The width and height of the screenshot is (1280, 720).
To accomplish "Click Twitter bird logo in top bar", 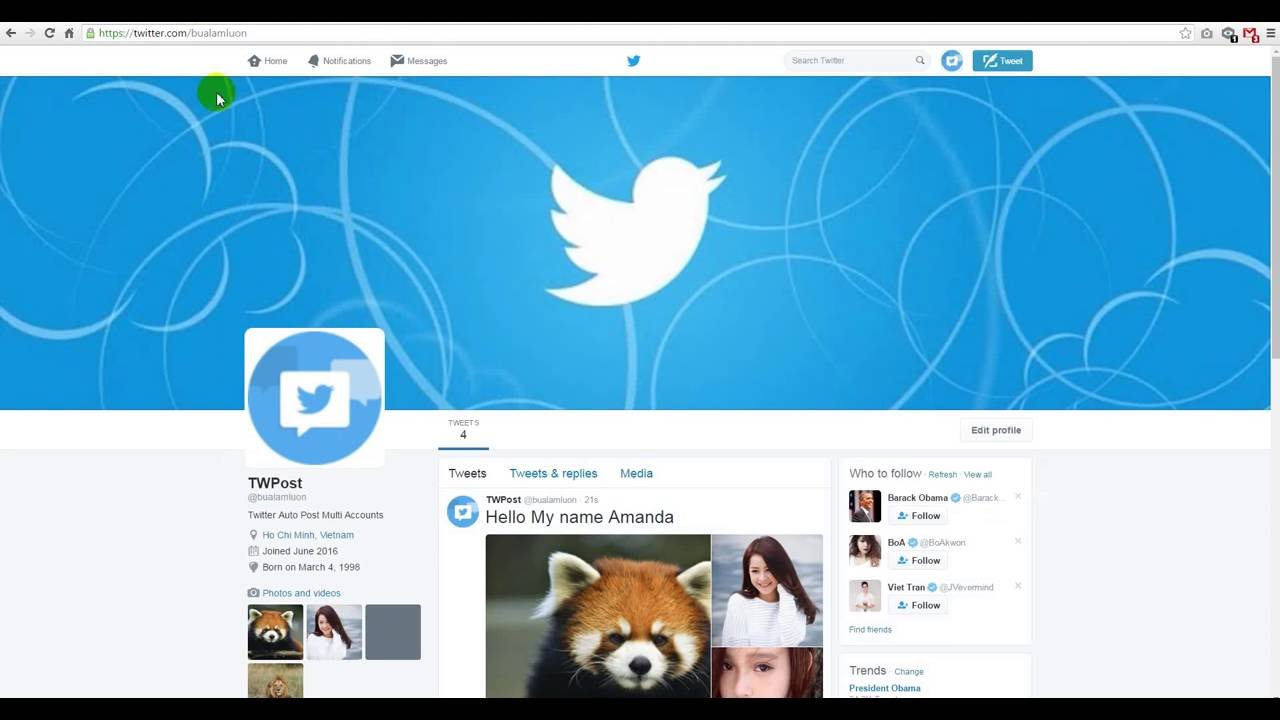I will pyautogui.click(x=633, y=61).
